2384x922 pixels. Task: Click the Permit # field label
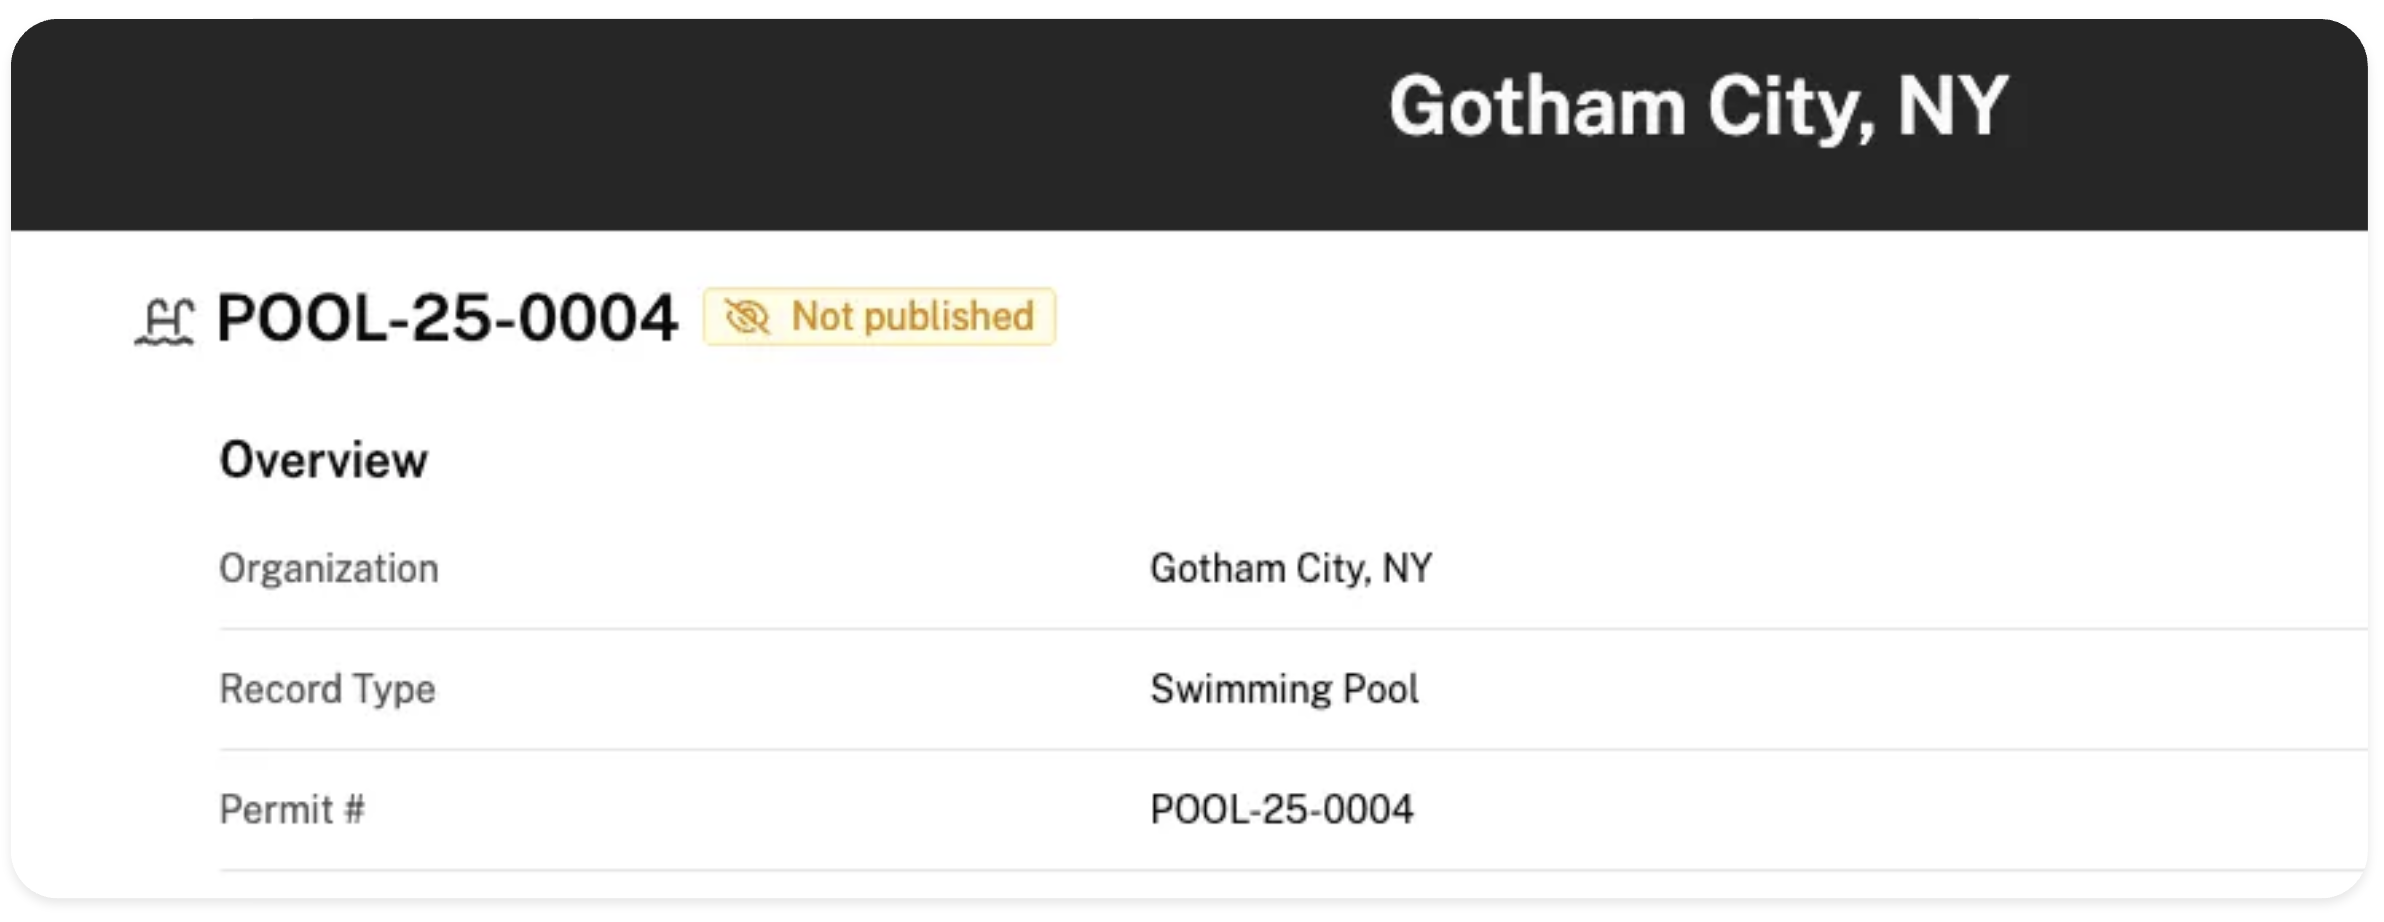click(291, 809)
